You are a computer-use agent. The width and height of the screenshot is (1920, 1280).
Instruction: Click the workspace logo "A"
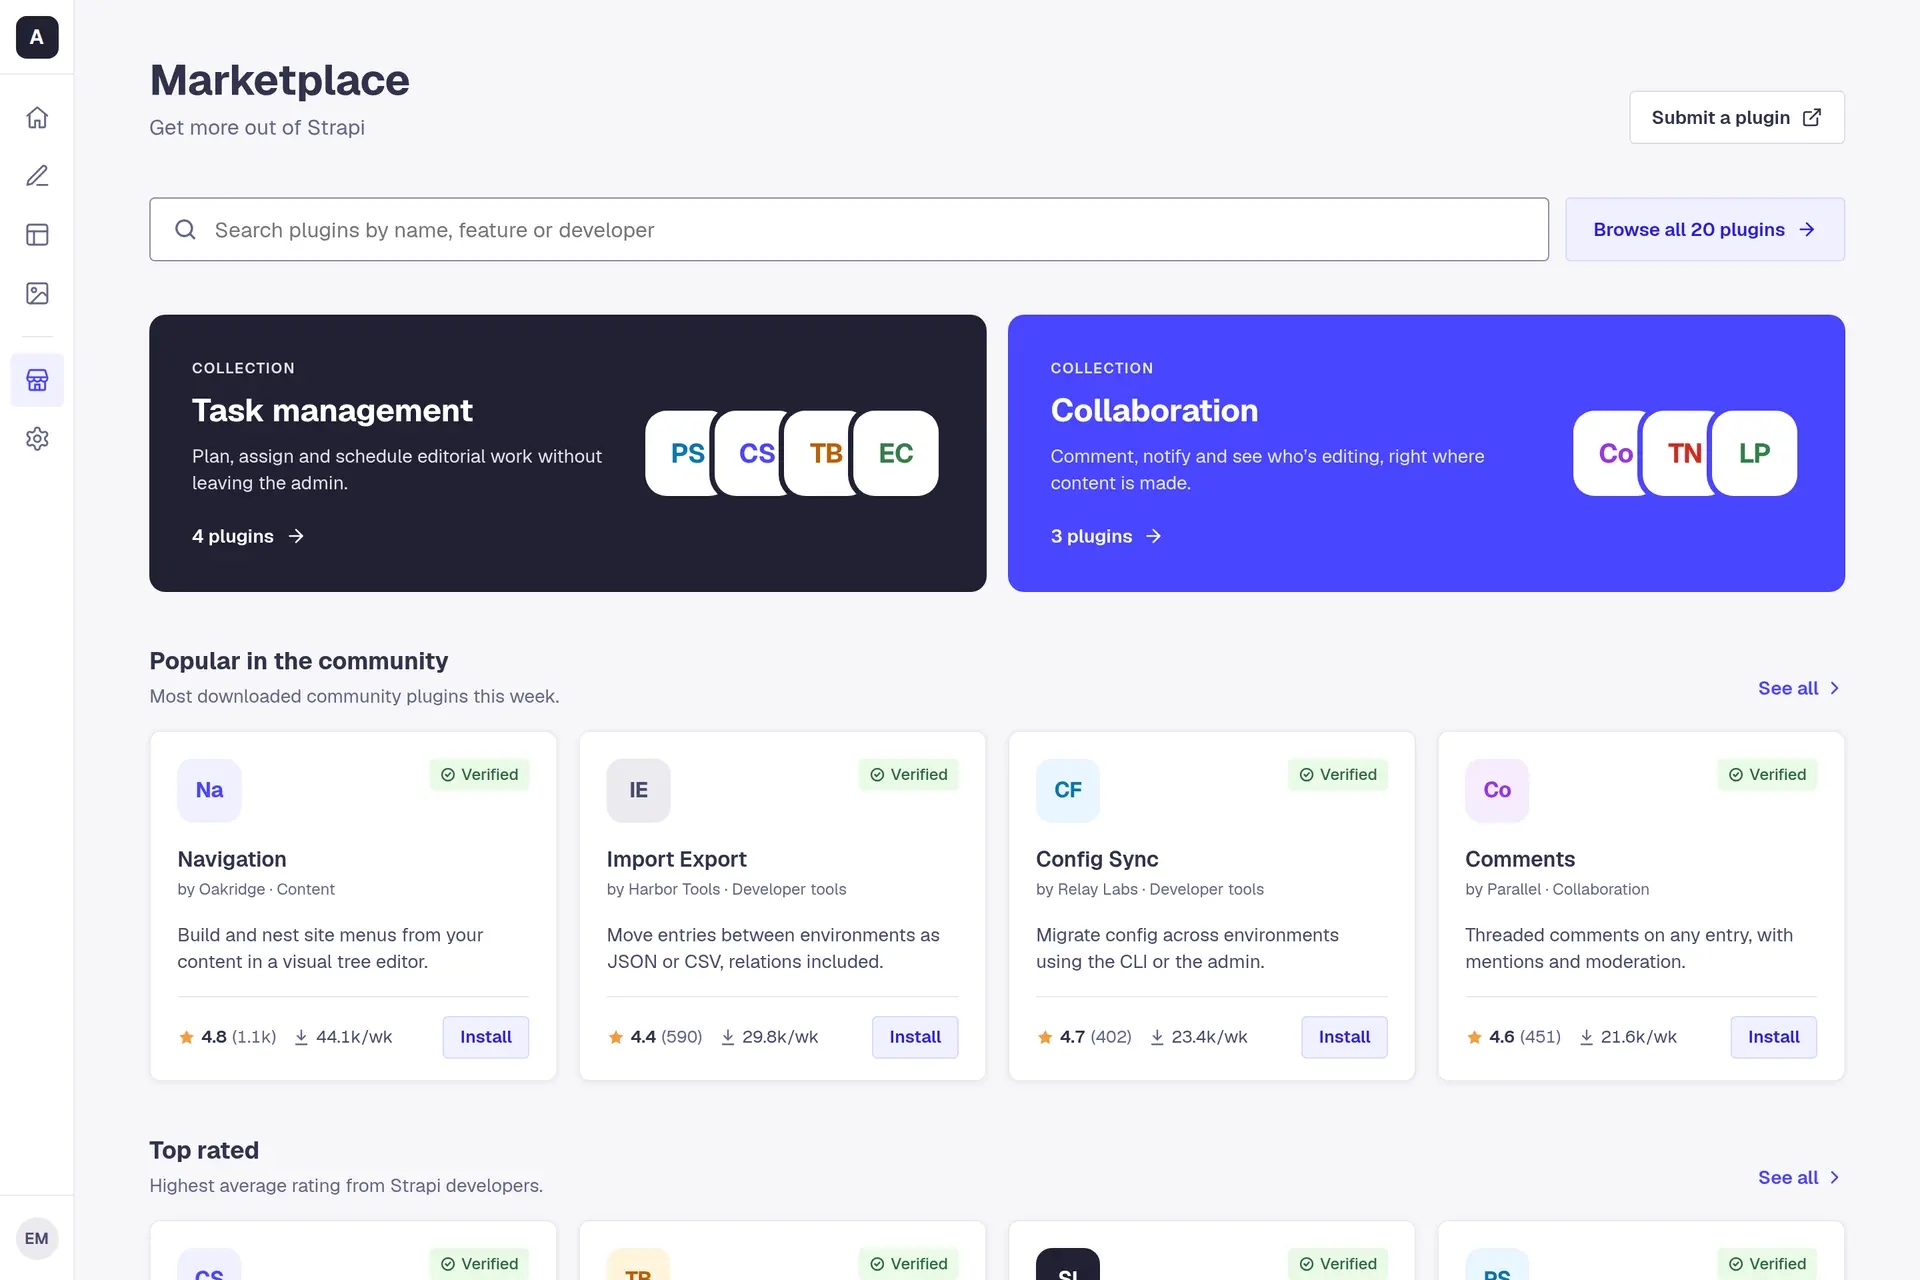pyautogui.click(x=37, y=37)
